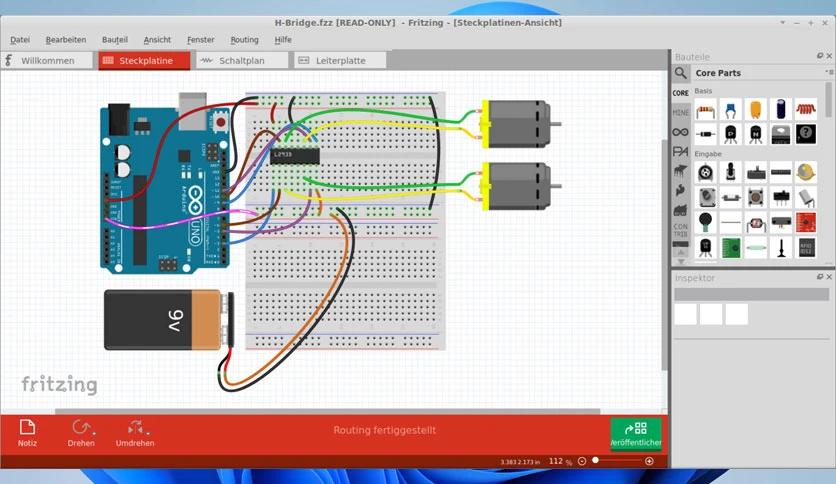The image size is (836, 484).
Task: Open the PA parts bin
Action: (x=680, y=151)
